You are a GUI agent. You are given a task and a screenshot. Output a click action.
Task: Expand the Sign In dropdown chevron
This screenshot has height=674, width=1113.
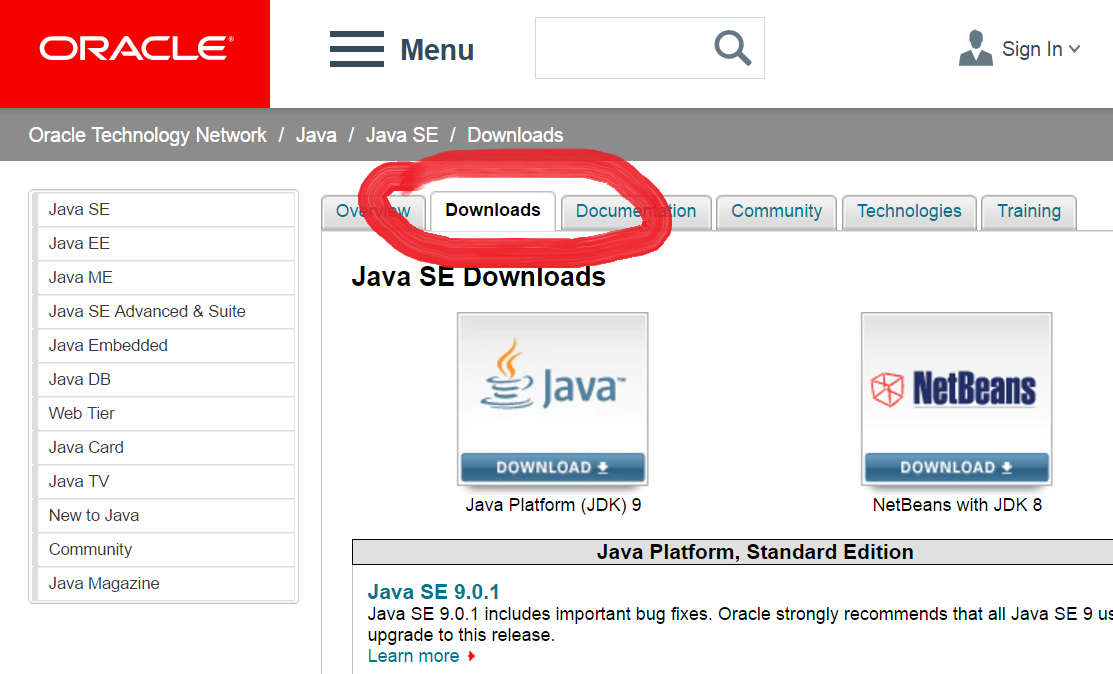click(x=1074, y=49)
